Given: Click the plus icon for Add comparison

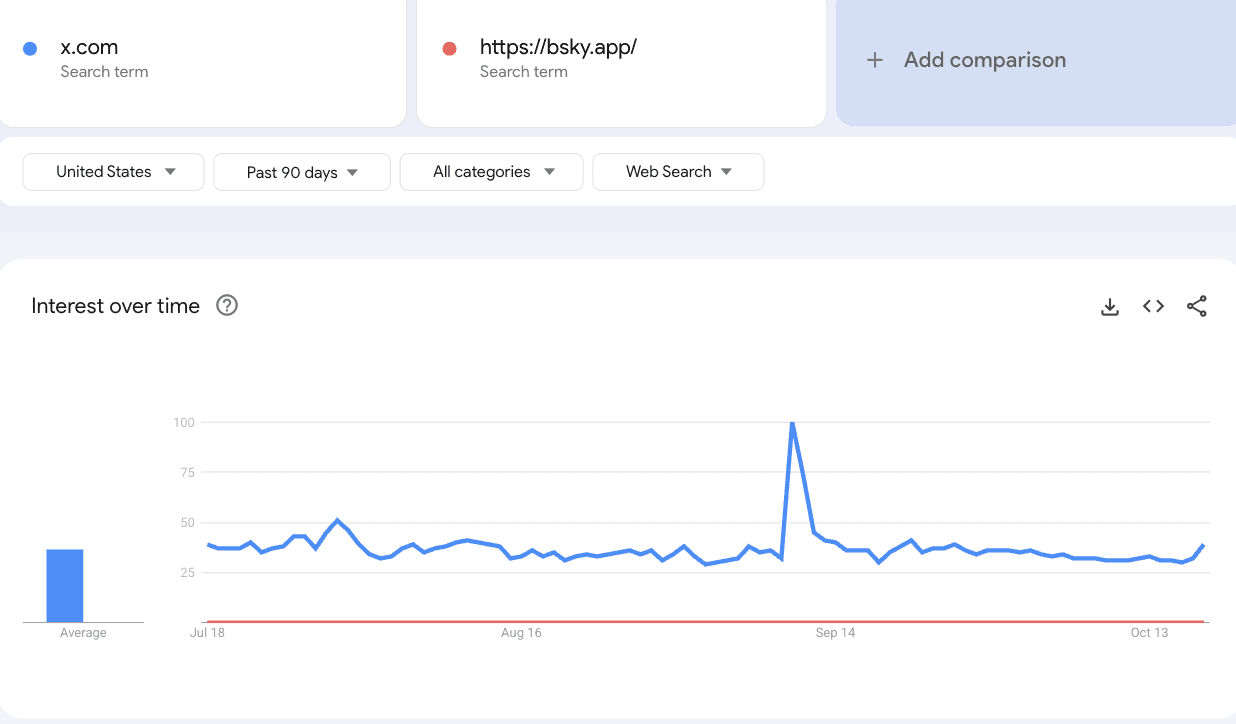Looking at the screenshot, I should (x=875, y=60).
